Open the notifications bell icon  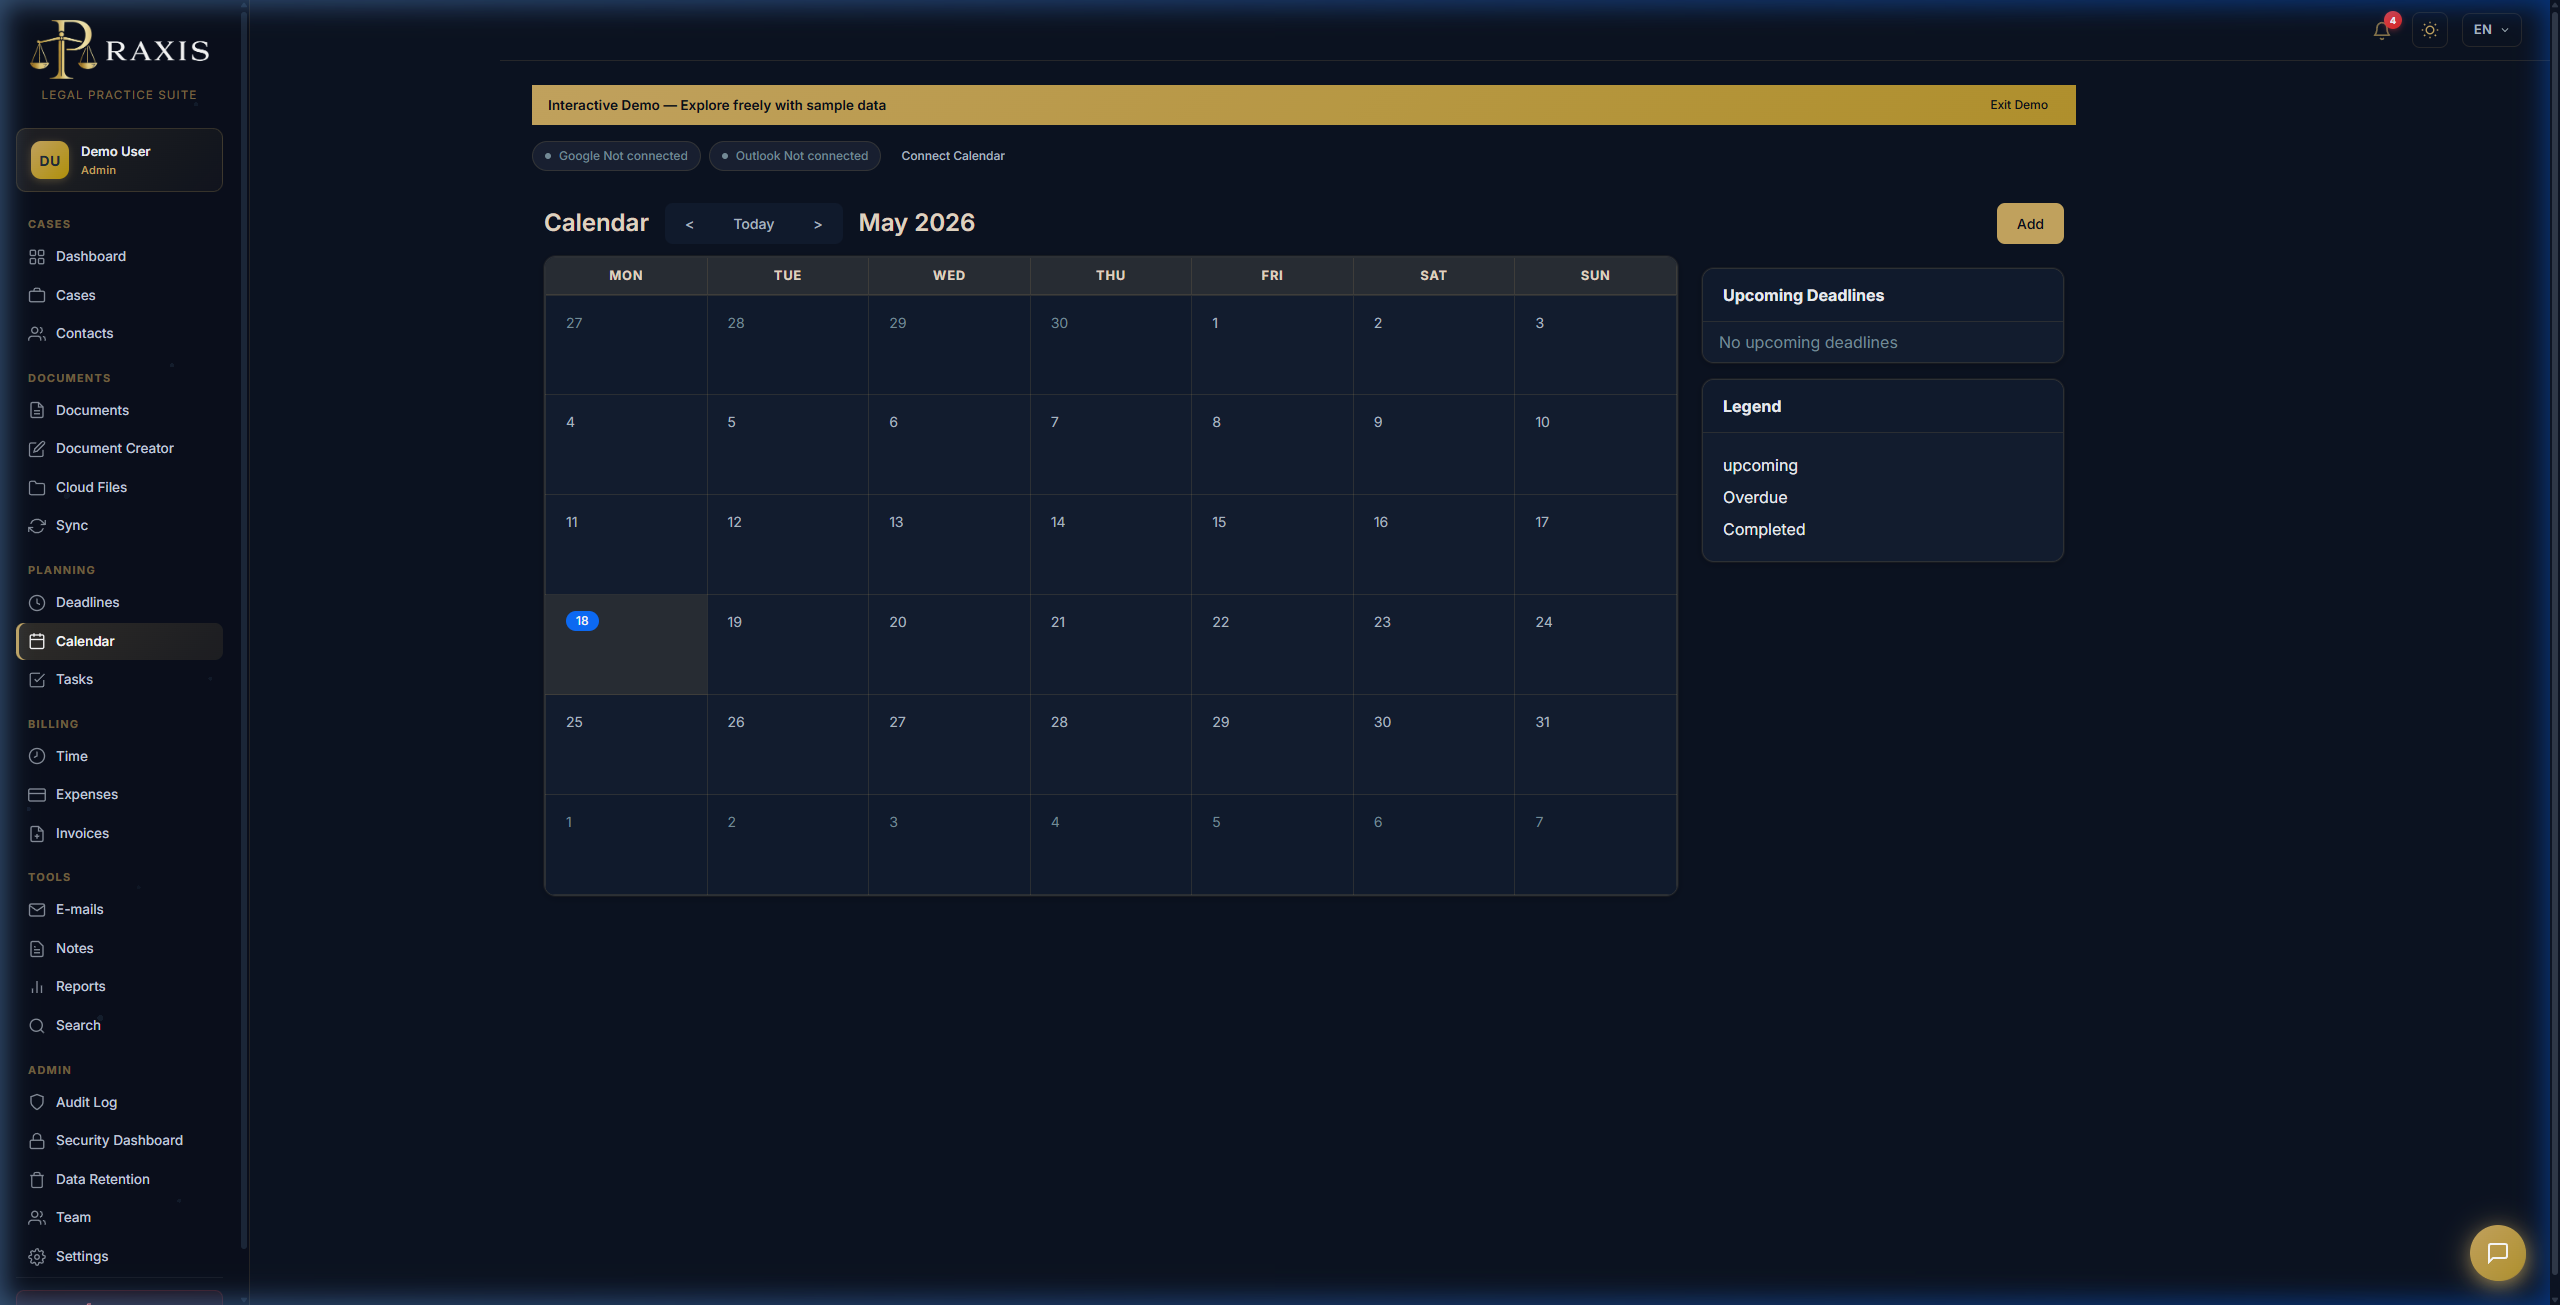(2382, 30)
